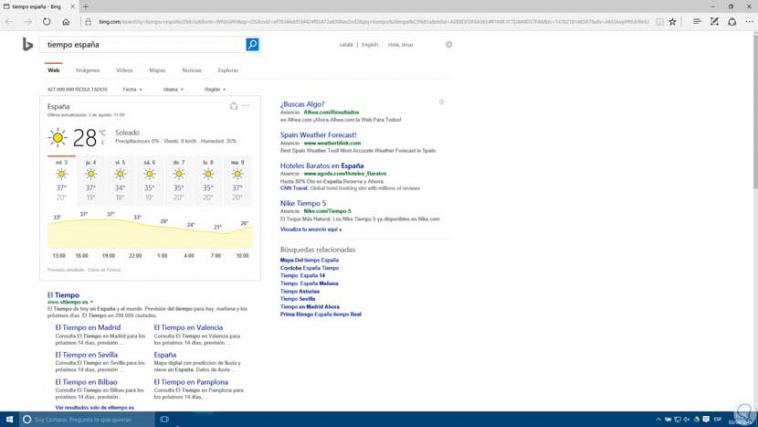
Task: Switch to the Imágenes tab
Action: click(x=87, y=70)
